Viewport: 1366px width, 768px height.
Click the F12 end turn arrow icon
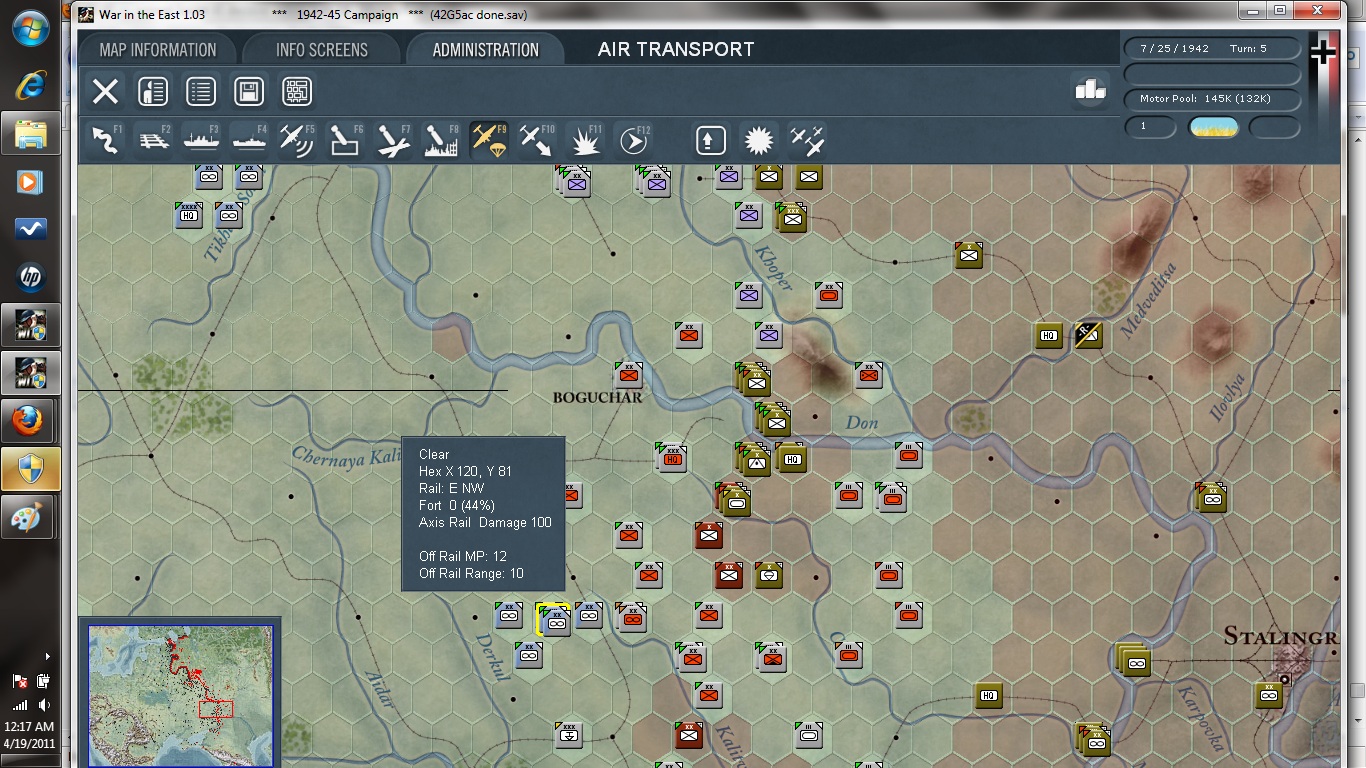point(633,140)
